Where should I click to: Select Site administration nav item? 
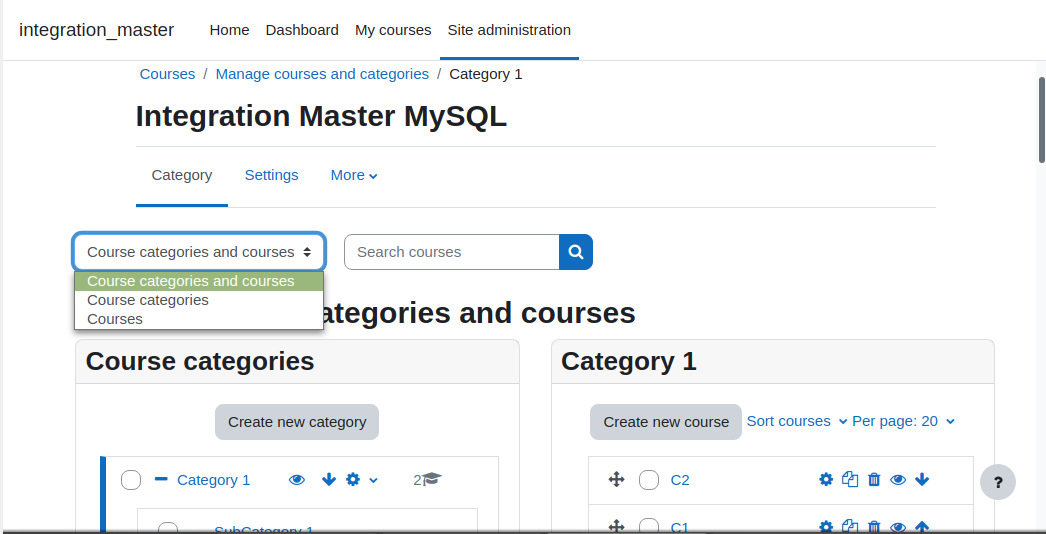(x=509, y=30)
